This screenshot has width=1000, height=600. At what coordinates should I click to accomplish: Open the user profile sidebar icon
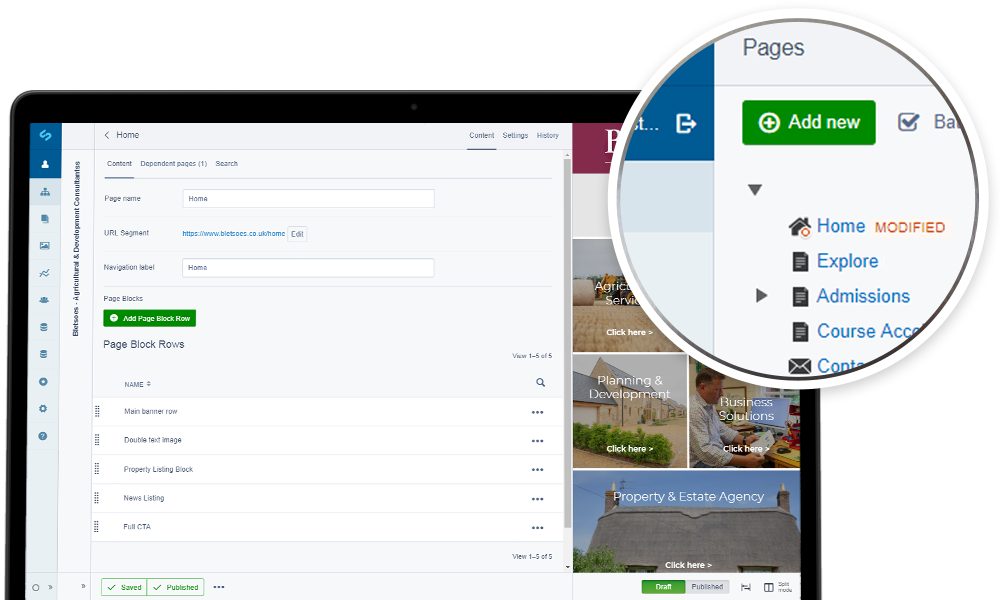tap(45, 164)
